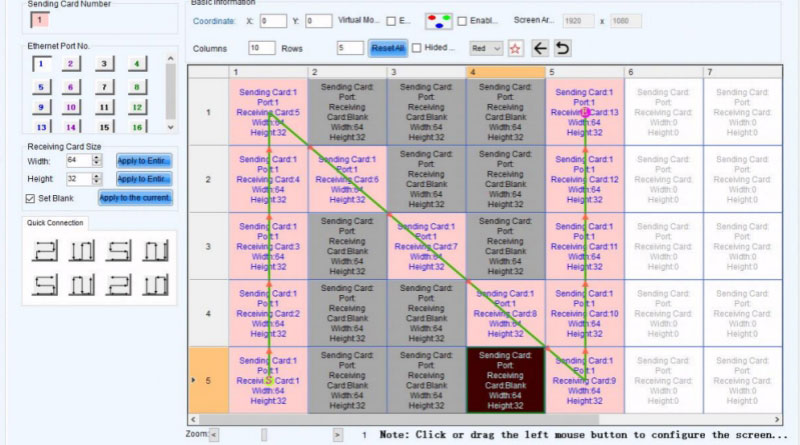Click Ethernet port list scroll up arrow
This screenshot has width=800, height=445.
pos(170,59)
